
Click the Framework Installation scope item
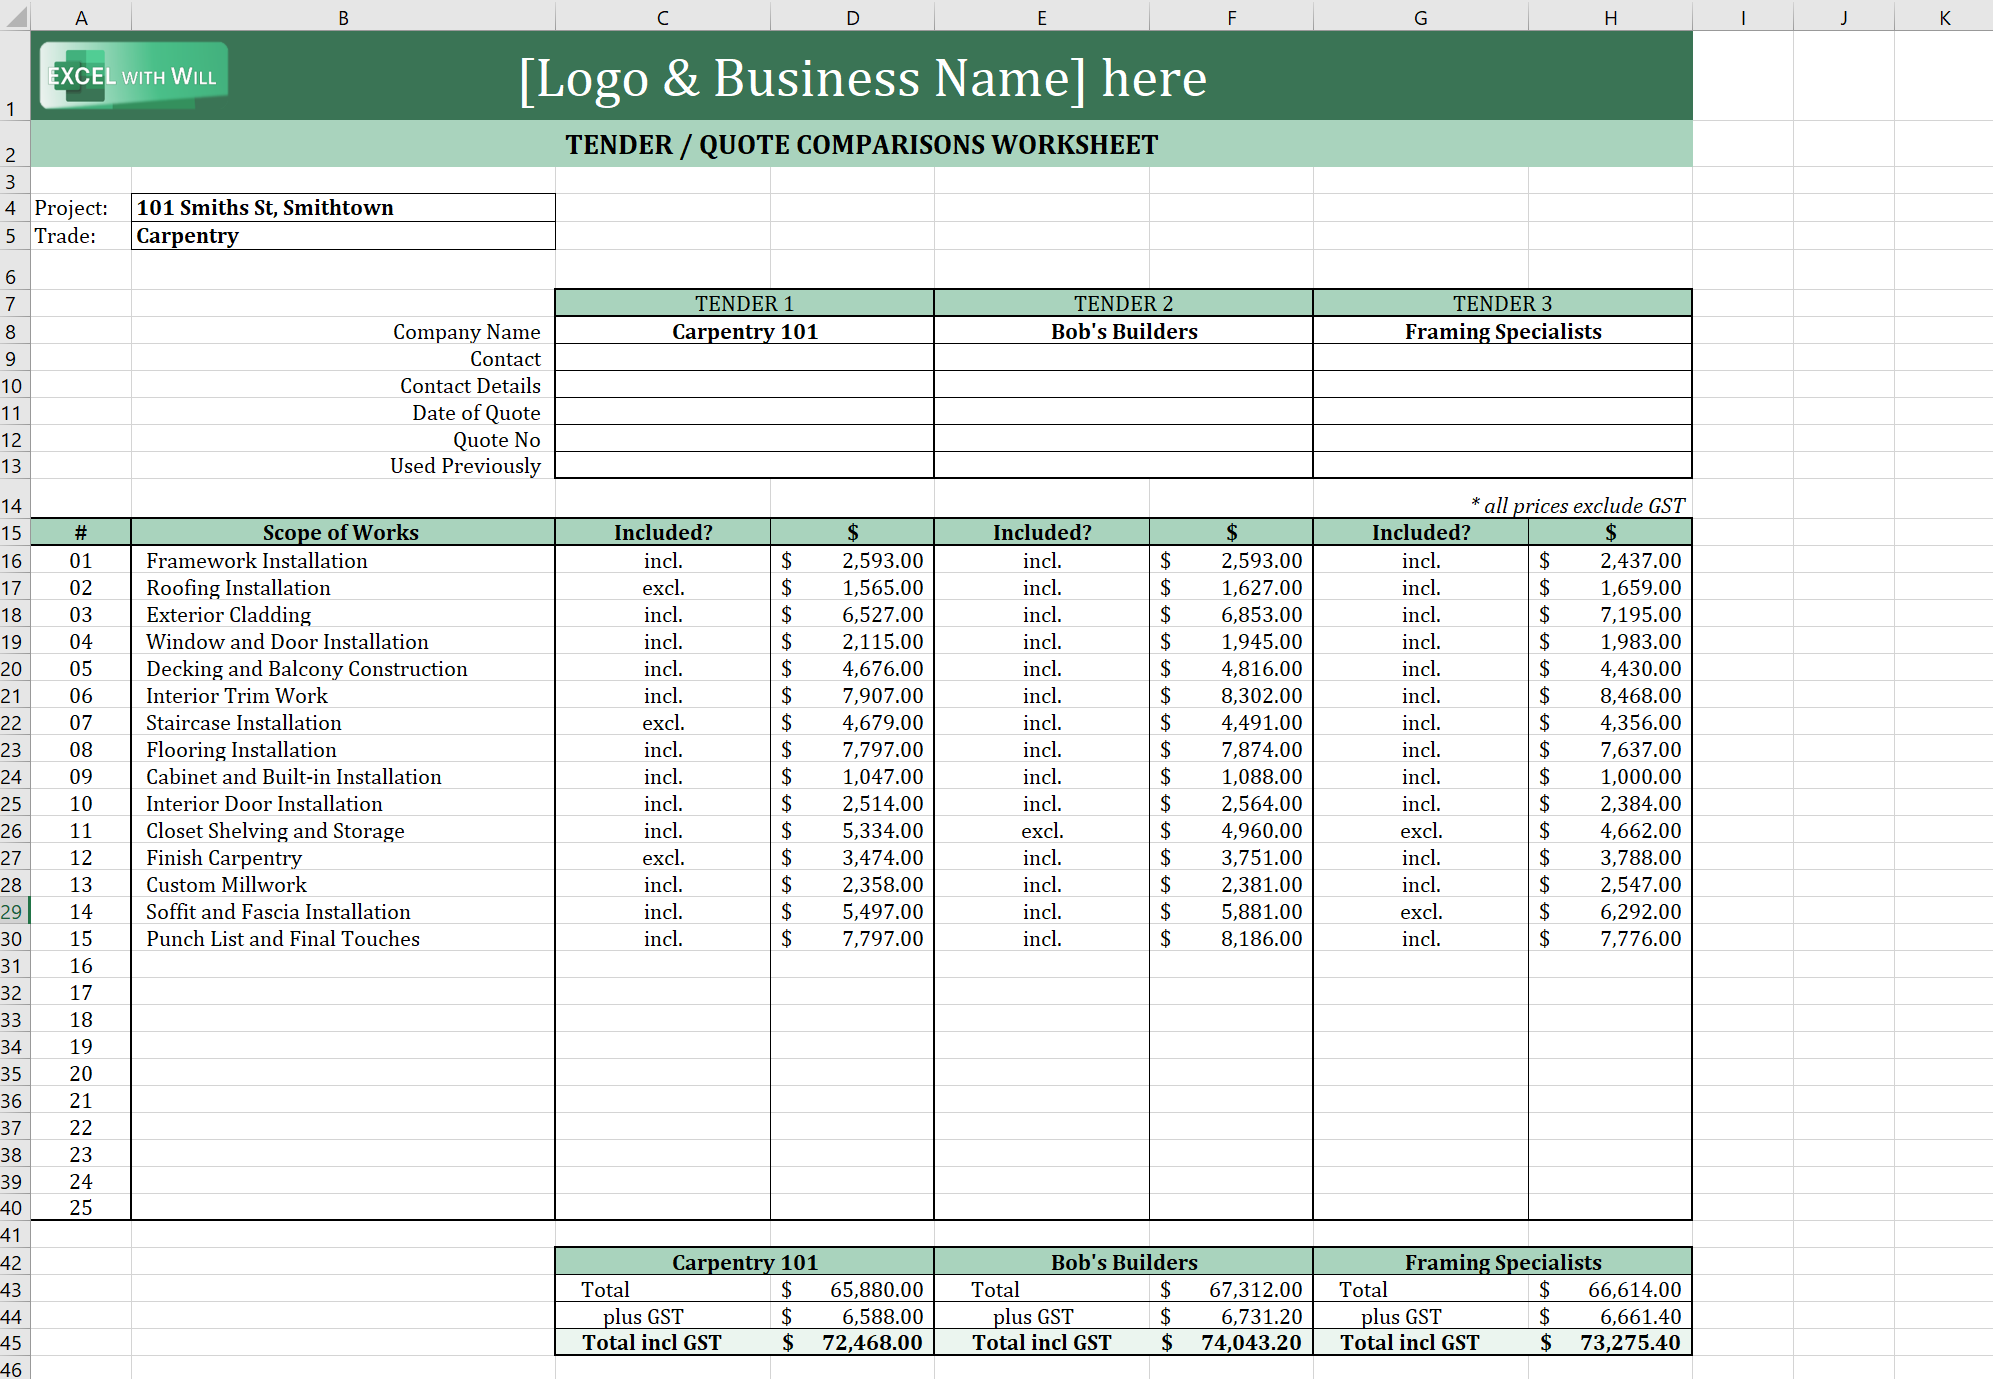pyautogui.click(x=257, y=561)
